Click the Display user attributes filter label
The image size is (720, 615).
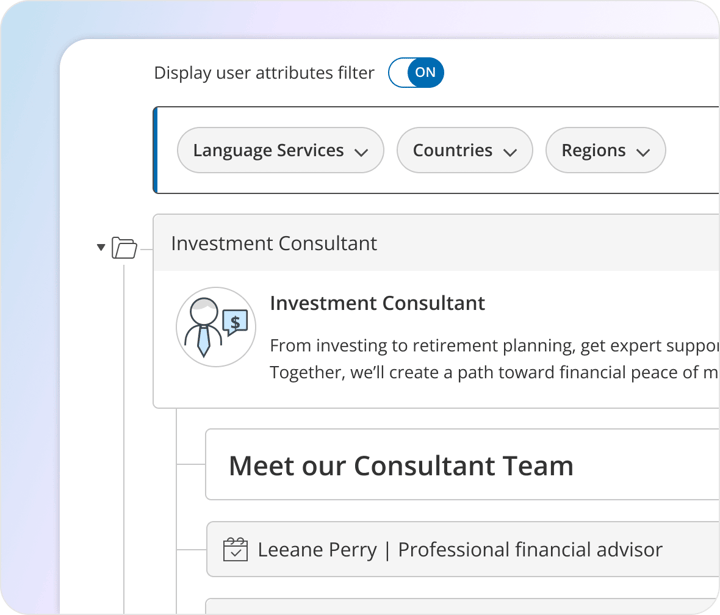click(264, 73)
